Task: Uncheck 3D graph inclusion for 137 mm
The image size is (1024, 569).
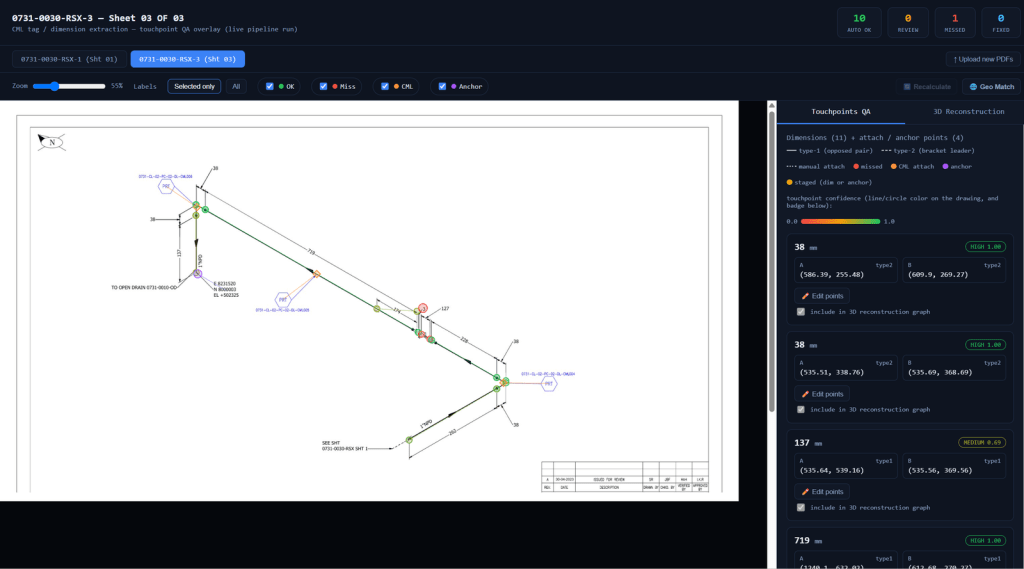Action: click(x=801, y=508)
